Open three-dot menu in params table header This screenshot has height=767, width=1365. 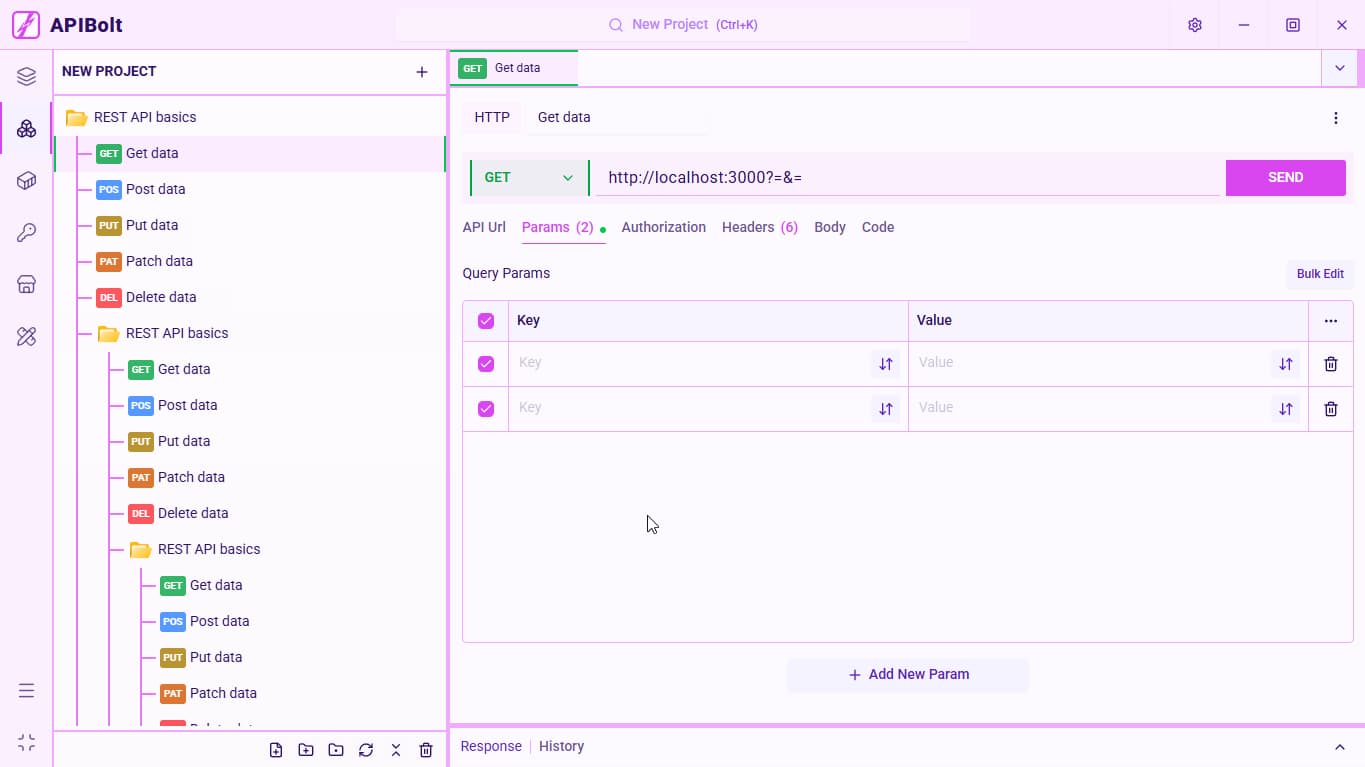click(1331, 321)
